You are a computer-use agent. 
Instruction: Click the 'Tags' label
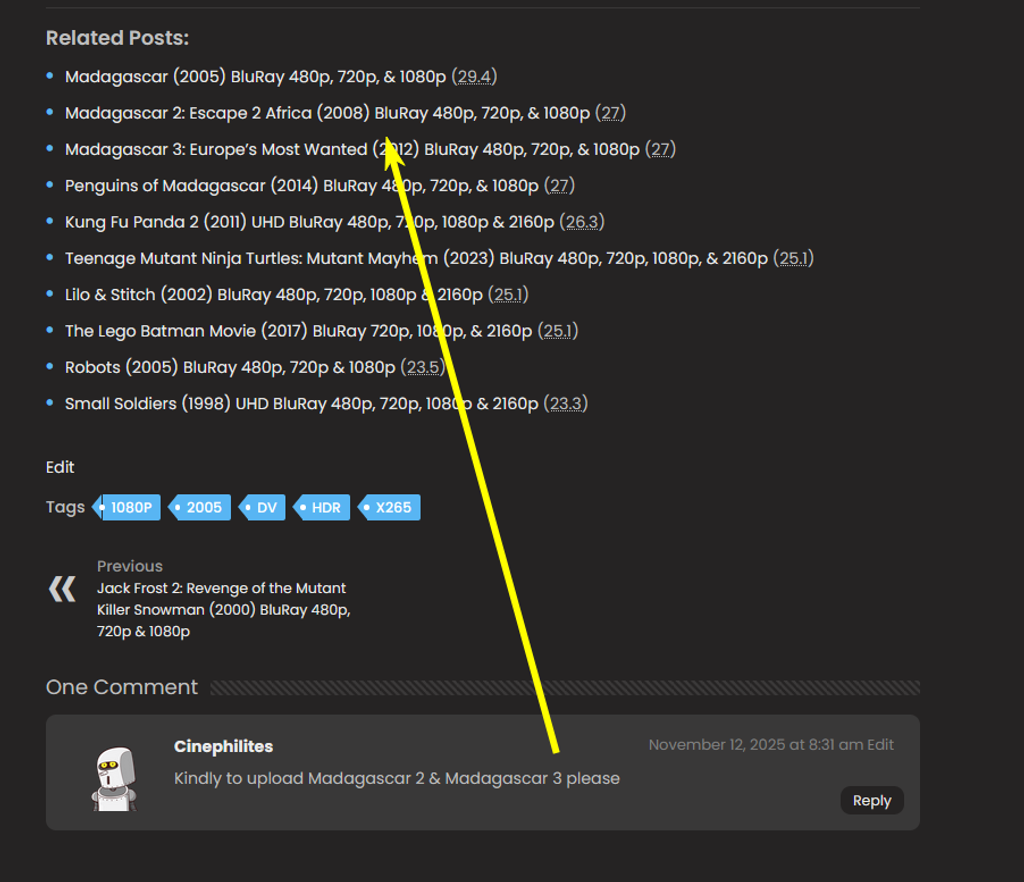(65, 507)
